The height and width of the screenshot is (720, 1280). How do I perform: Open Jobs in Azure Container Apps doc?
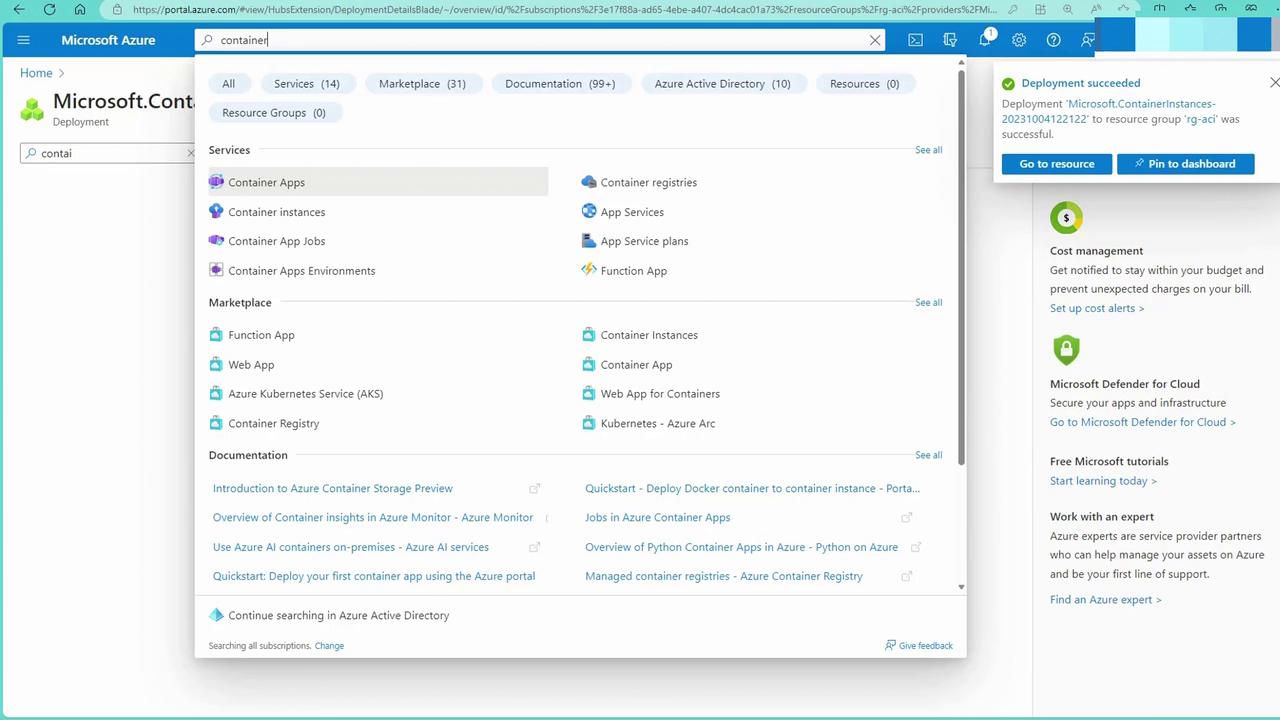tap(658, 517)
